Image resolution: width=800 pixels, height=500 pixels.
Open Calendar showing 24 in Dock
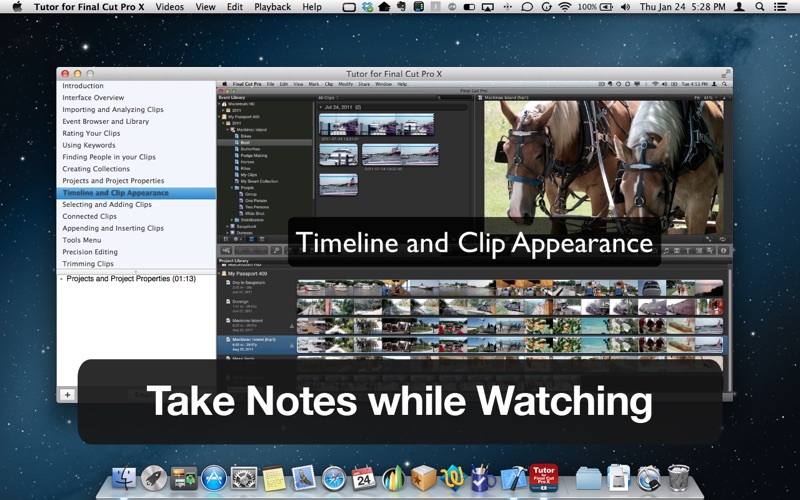364,479
